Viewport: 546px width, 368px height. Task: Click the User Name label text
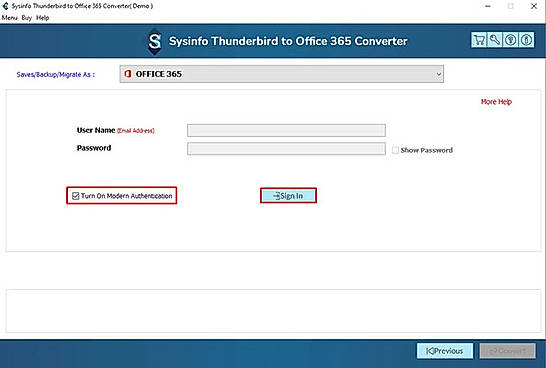tap(96, 130)
